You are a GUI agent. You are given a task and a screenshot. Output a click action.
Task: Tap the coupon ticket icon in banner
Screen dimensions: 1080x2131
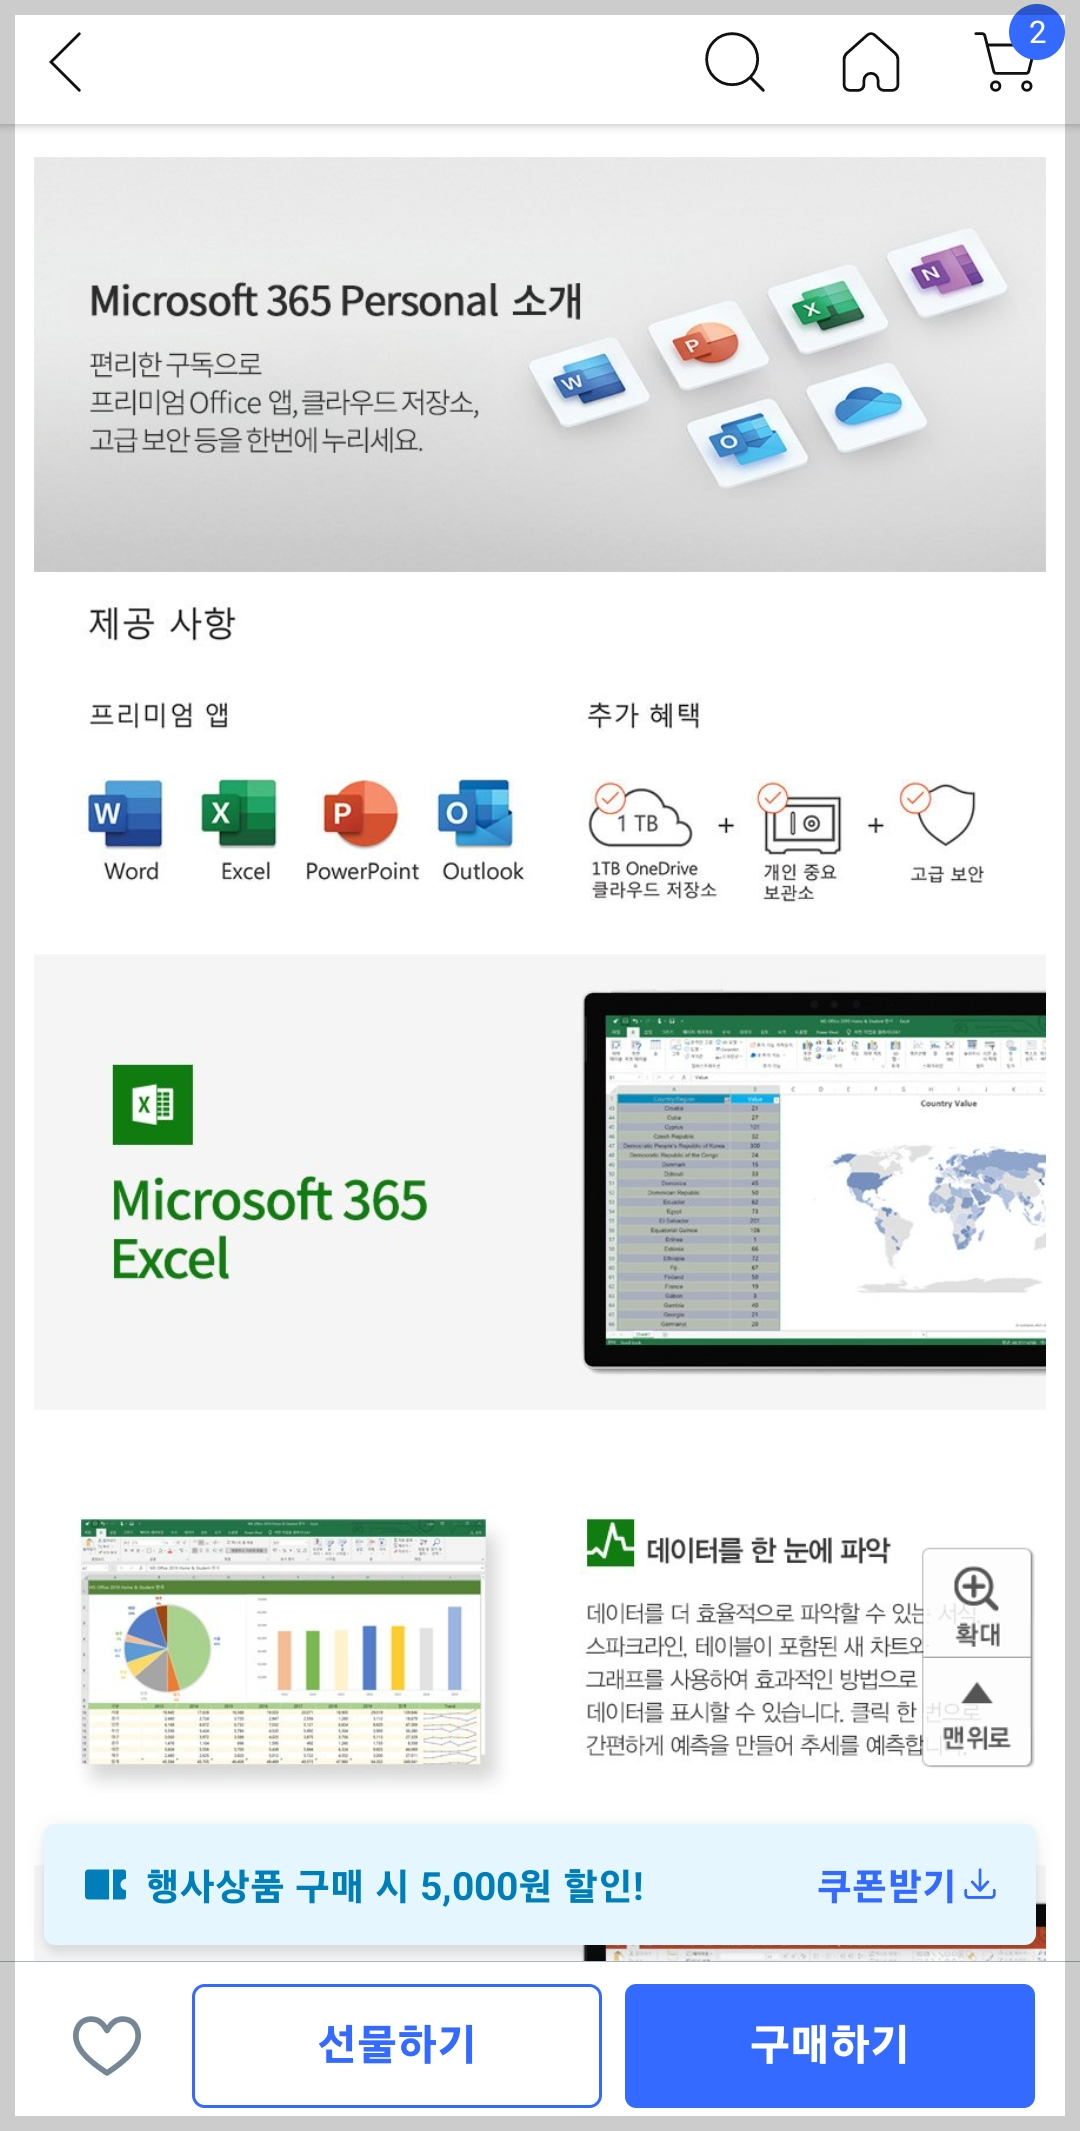pos(105,1885)
